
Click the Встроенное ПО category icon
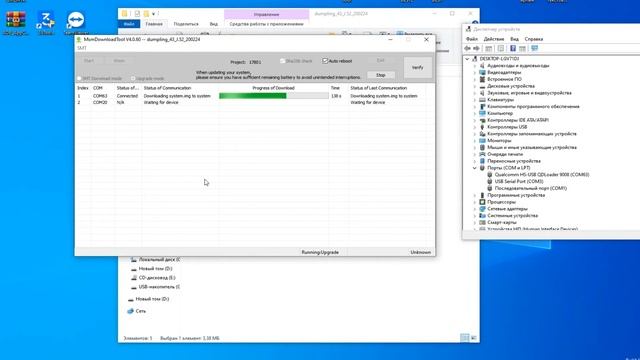pos(482,79)
